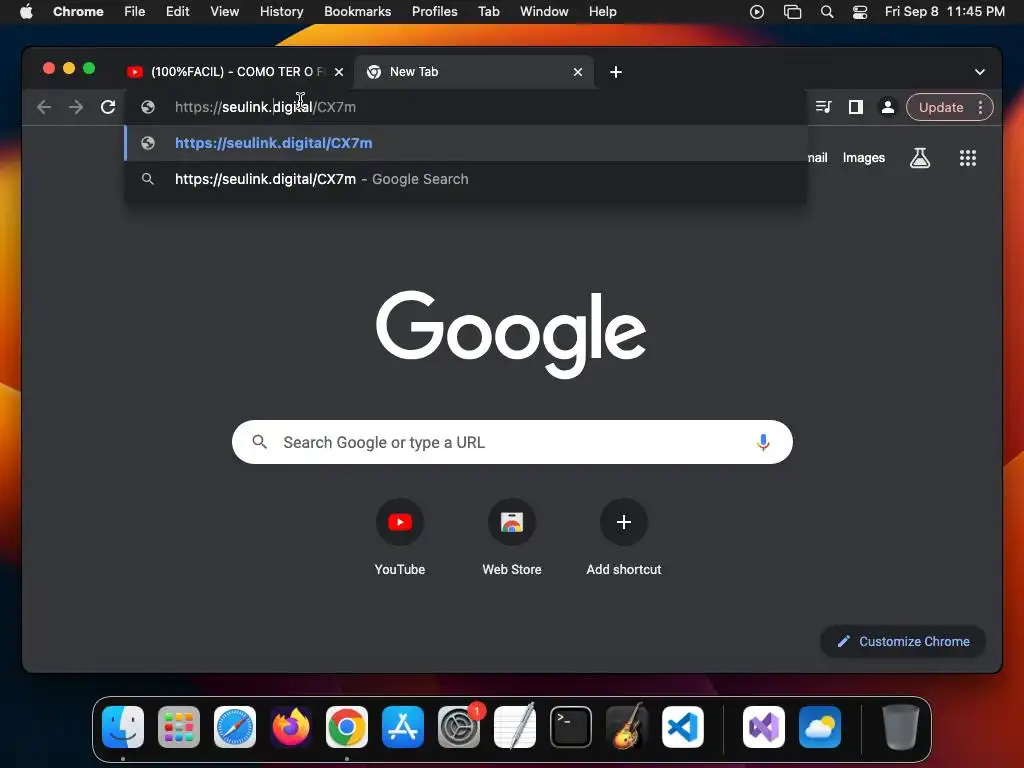Click the Spotlight search icon in menu bar
The height and width of the screenshot is (768, 1024).
point(827,12)
